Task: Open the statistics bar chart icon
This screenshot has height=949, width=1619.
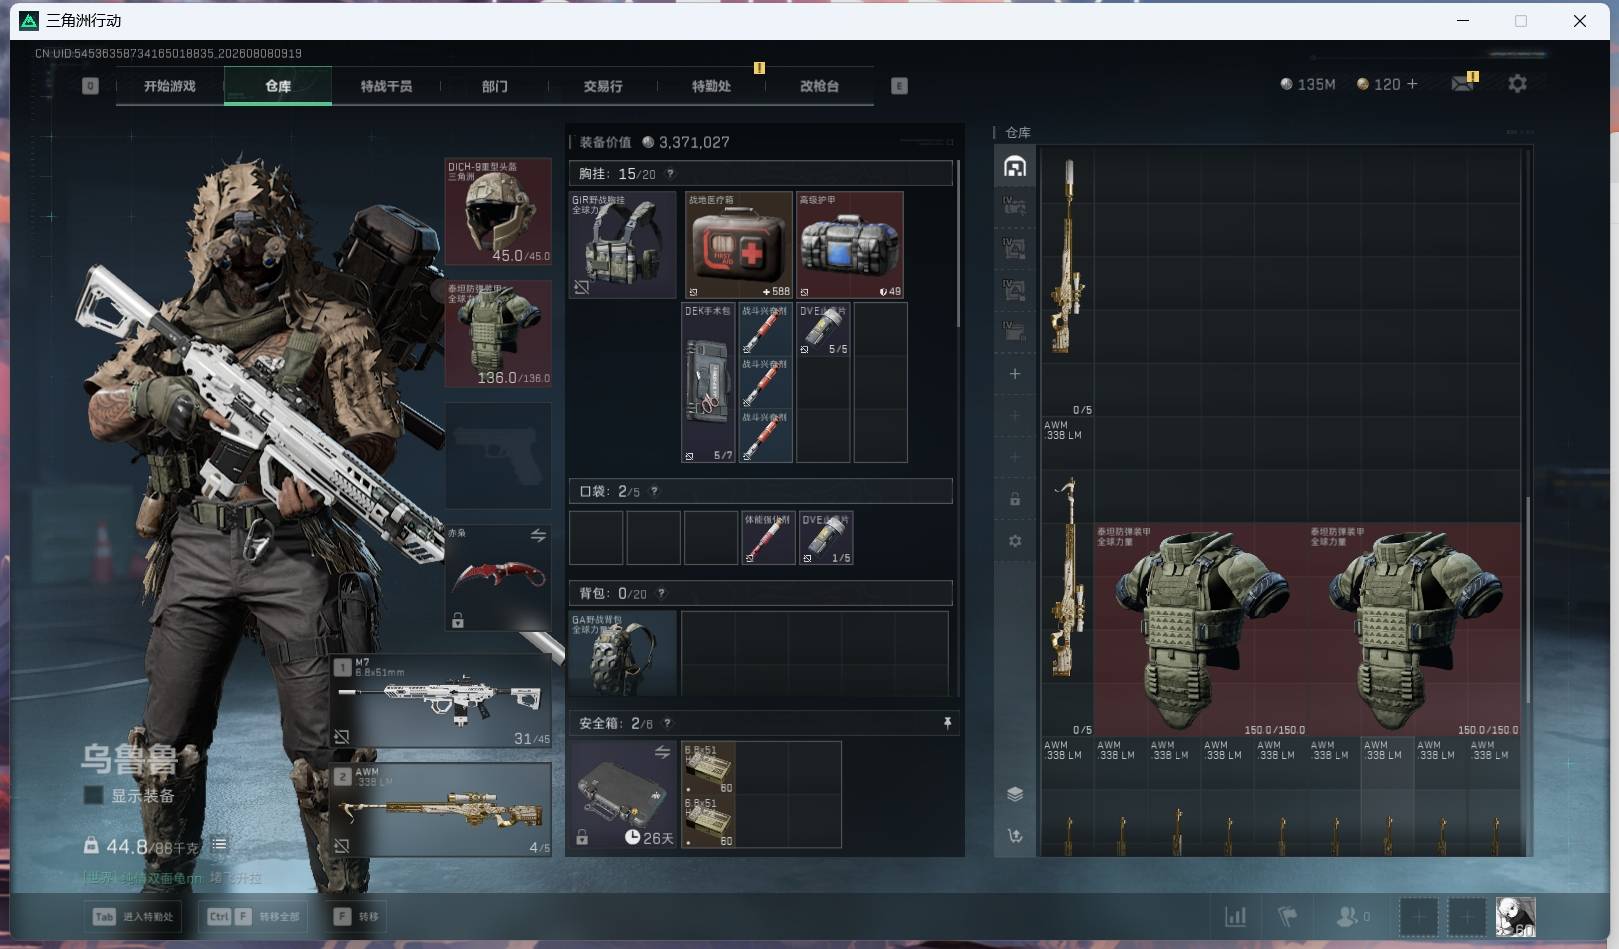Action: 1236,916
